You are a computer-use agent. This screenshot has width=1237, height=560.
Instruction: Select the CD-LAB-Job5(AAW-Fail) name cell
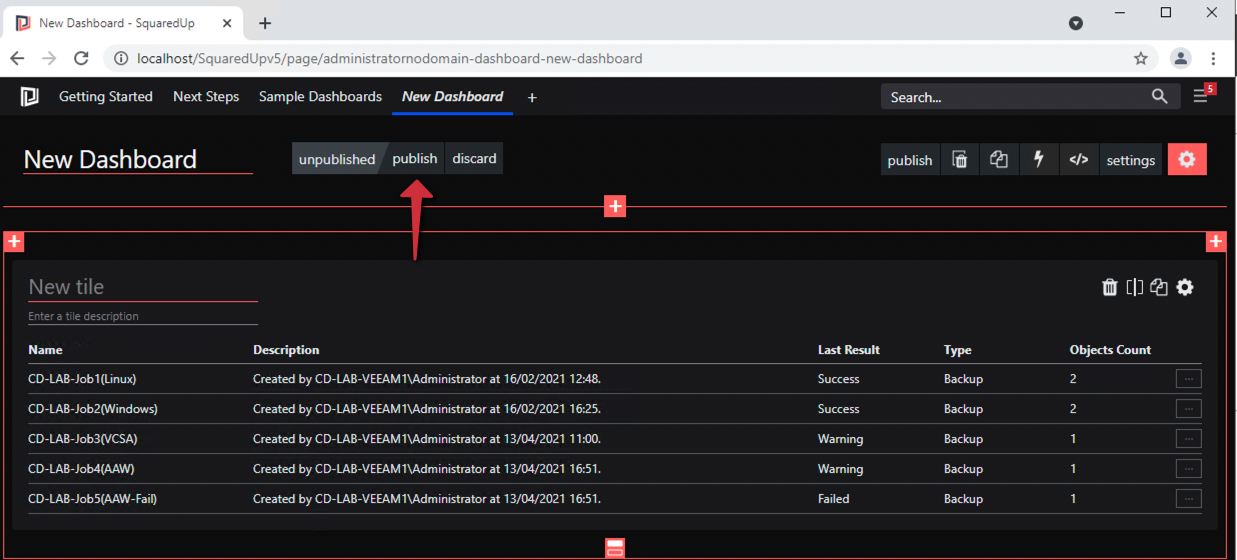[92, 499]
